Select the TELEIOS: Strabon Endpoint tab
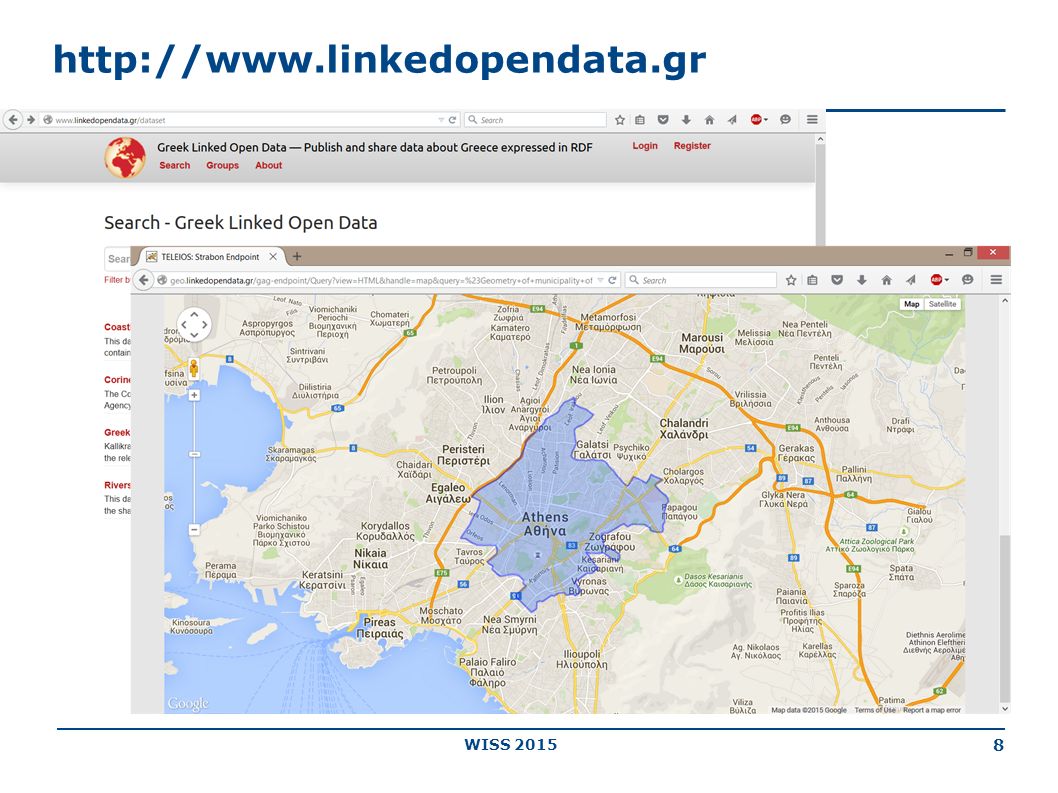The image size is (1058, 793). (x=210, y=257)
